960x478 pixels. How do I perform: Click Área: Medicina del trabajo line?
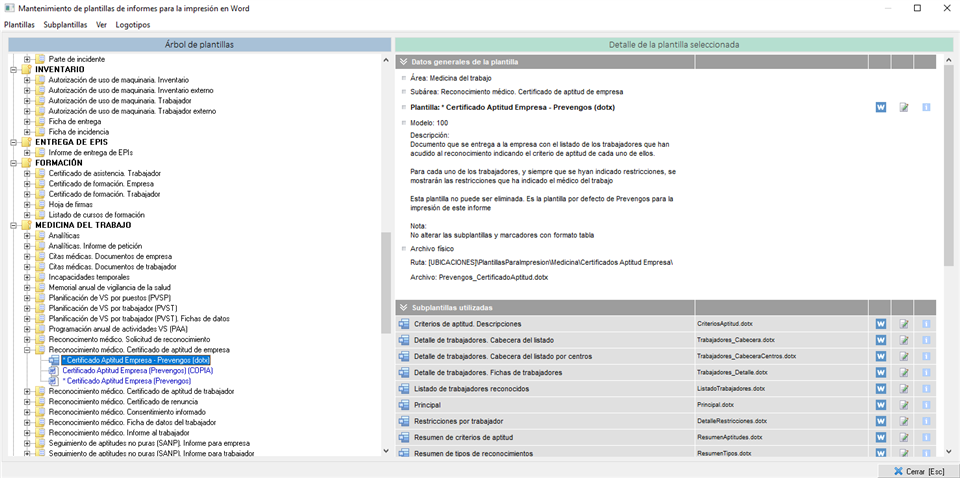click(x=451, y=78)
